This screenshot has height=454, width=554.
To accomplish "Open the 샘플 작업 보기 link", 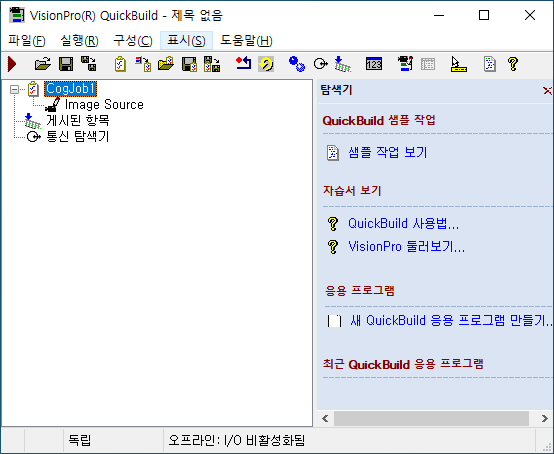I will coord(388,153).
